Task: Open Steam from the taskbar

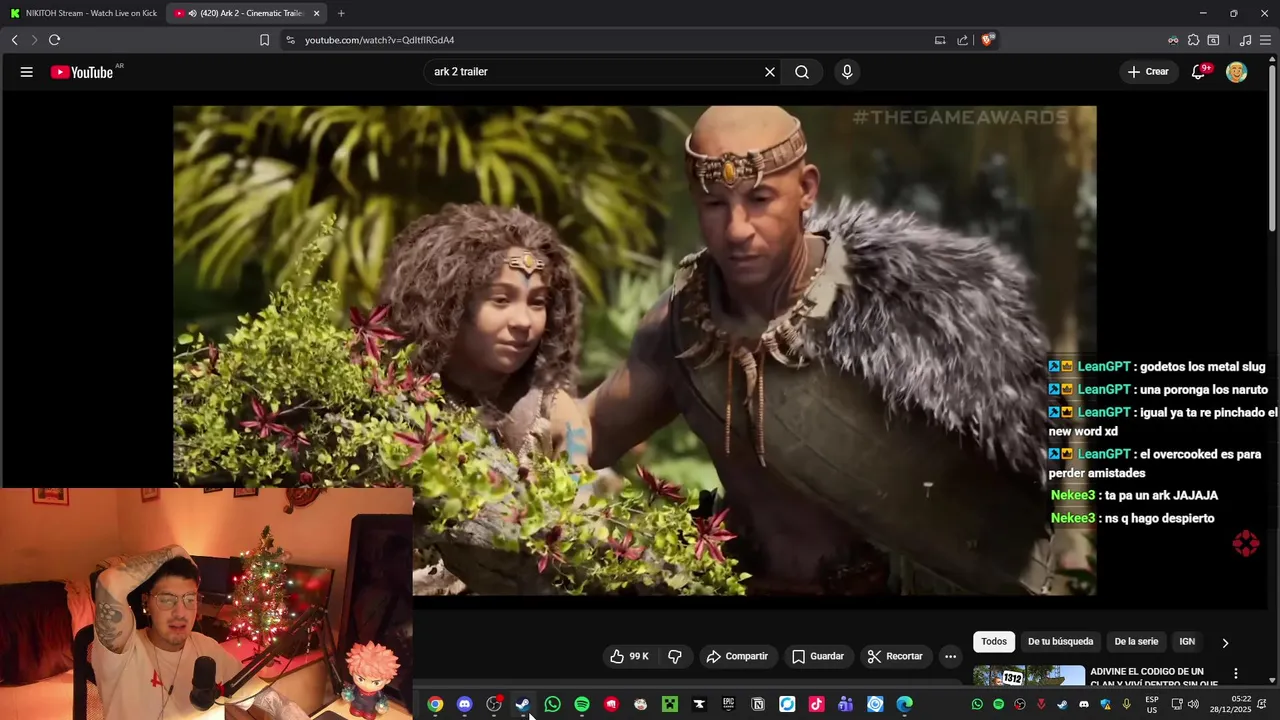Action: coord(523,704)
